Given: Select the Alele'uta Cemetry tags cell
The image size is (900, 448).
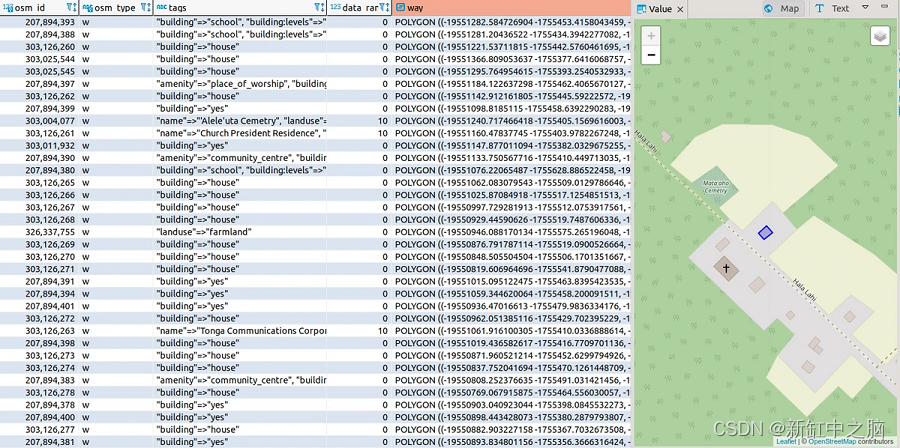Looking at the screenshot, I should [240, 120].
